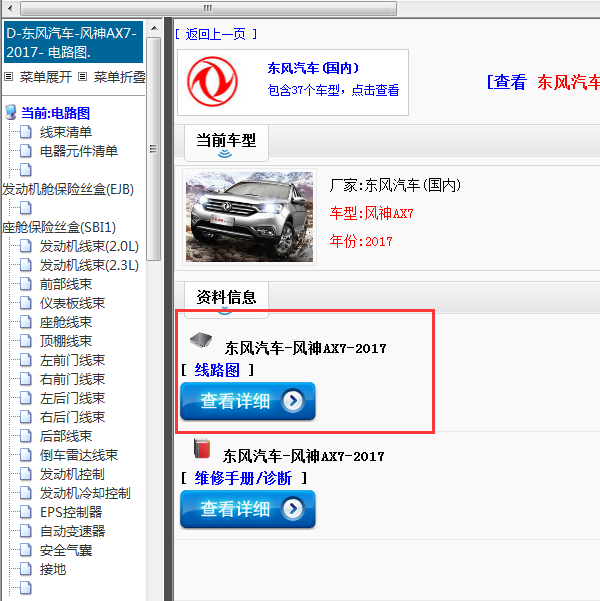600x601 pixels.
Task: Click the red book icon for 维修手册
Action: click(202, 448)
